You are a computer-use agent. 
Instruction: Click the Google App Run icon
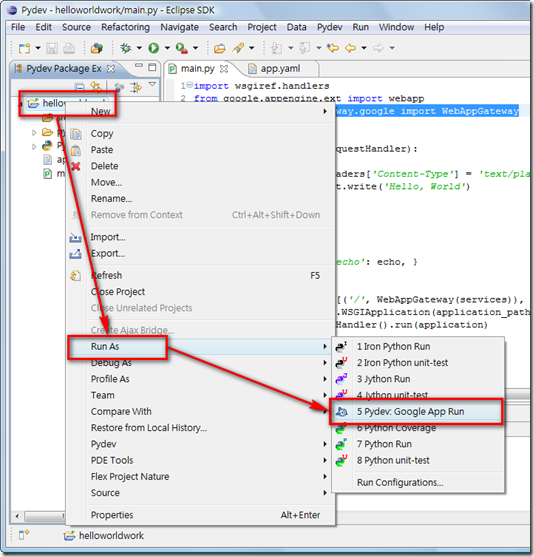341,412
